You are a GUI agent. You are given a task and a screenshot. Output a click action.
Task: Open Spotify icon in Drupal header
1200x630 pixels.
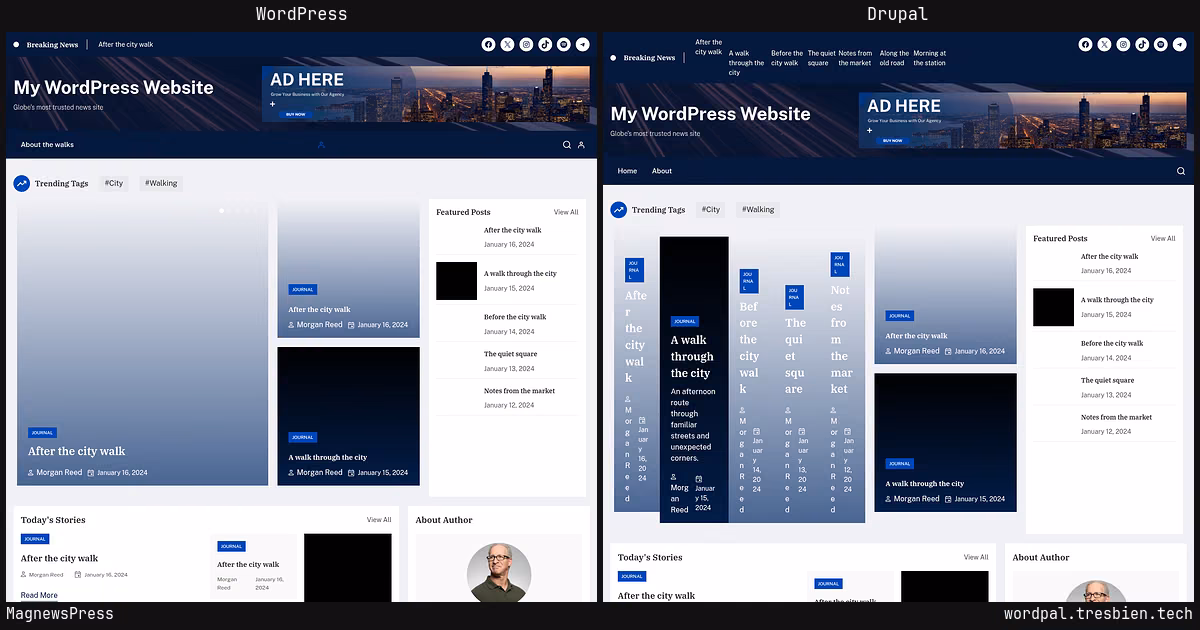(1161, 44)
